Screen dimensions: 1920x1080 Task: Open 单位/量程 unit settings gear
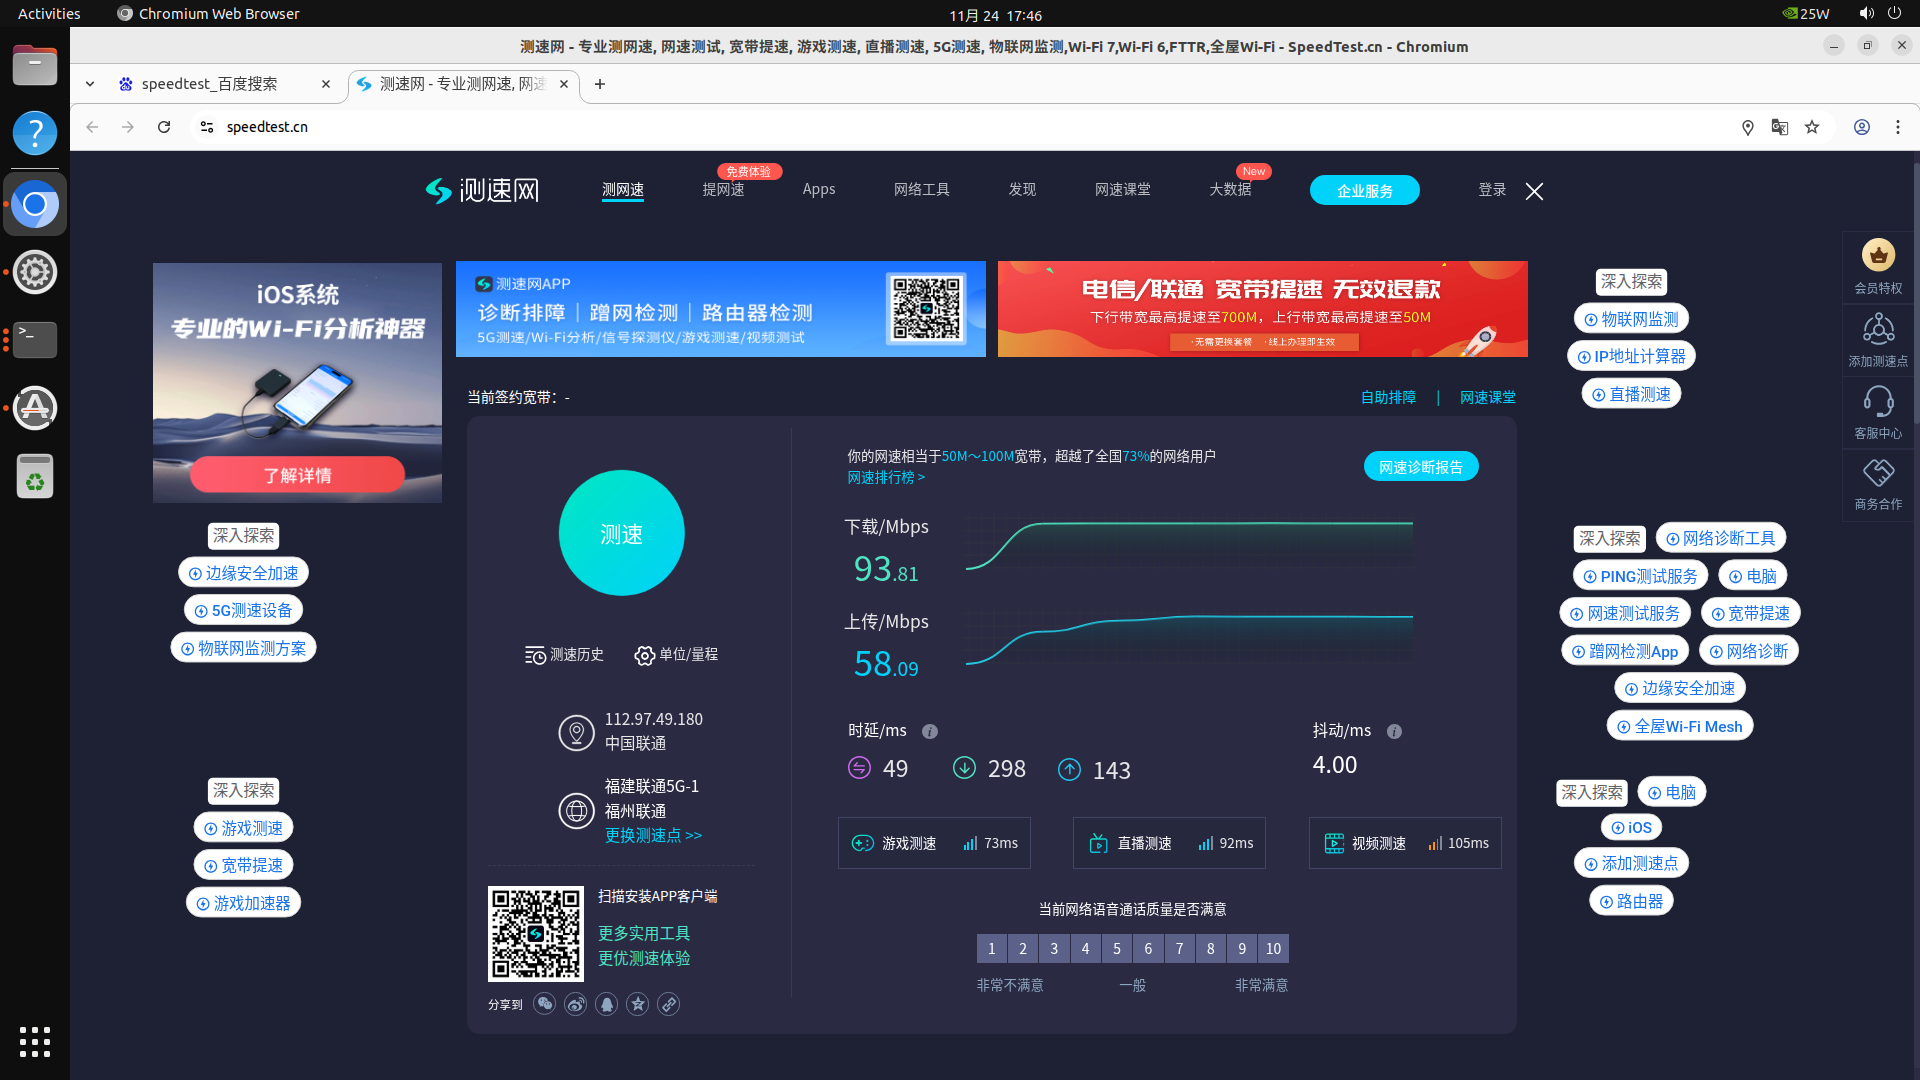point(644,655)
